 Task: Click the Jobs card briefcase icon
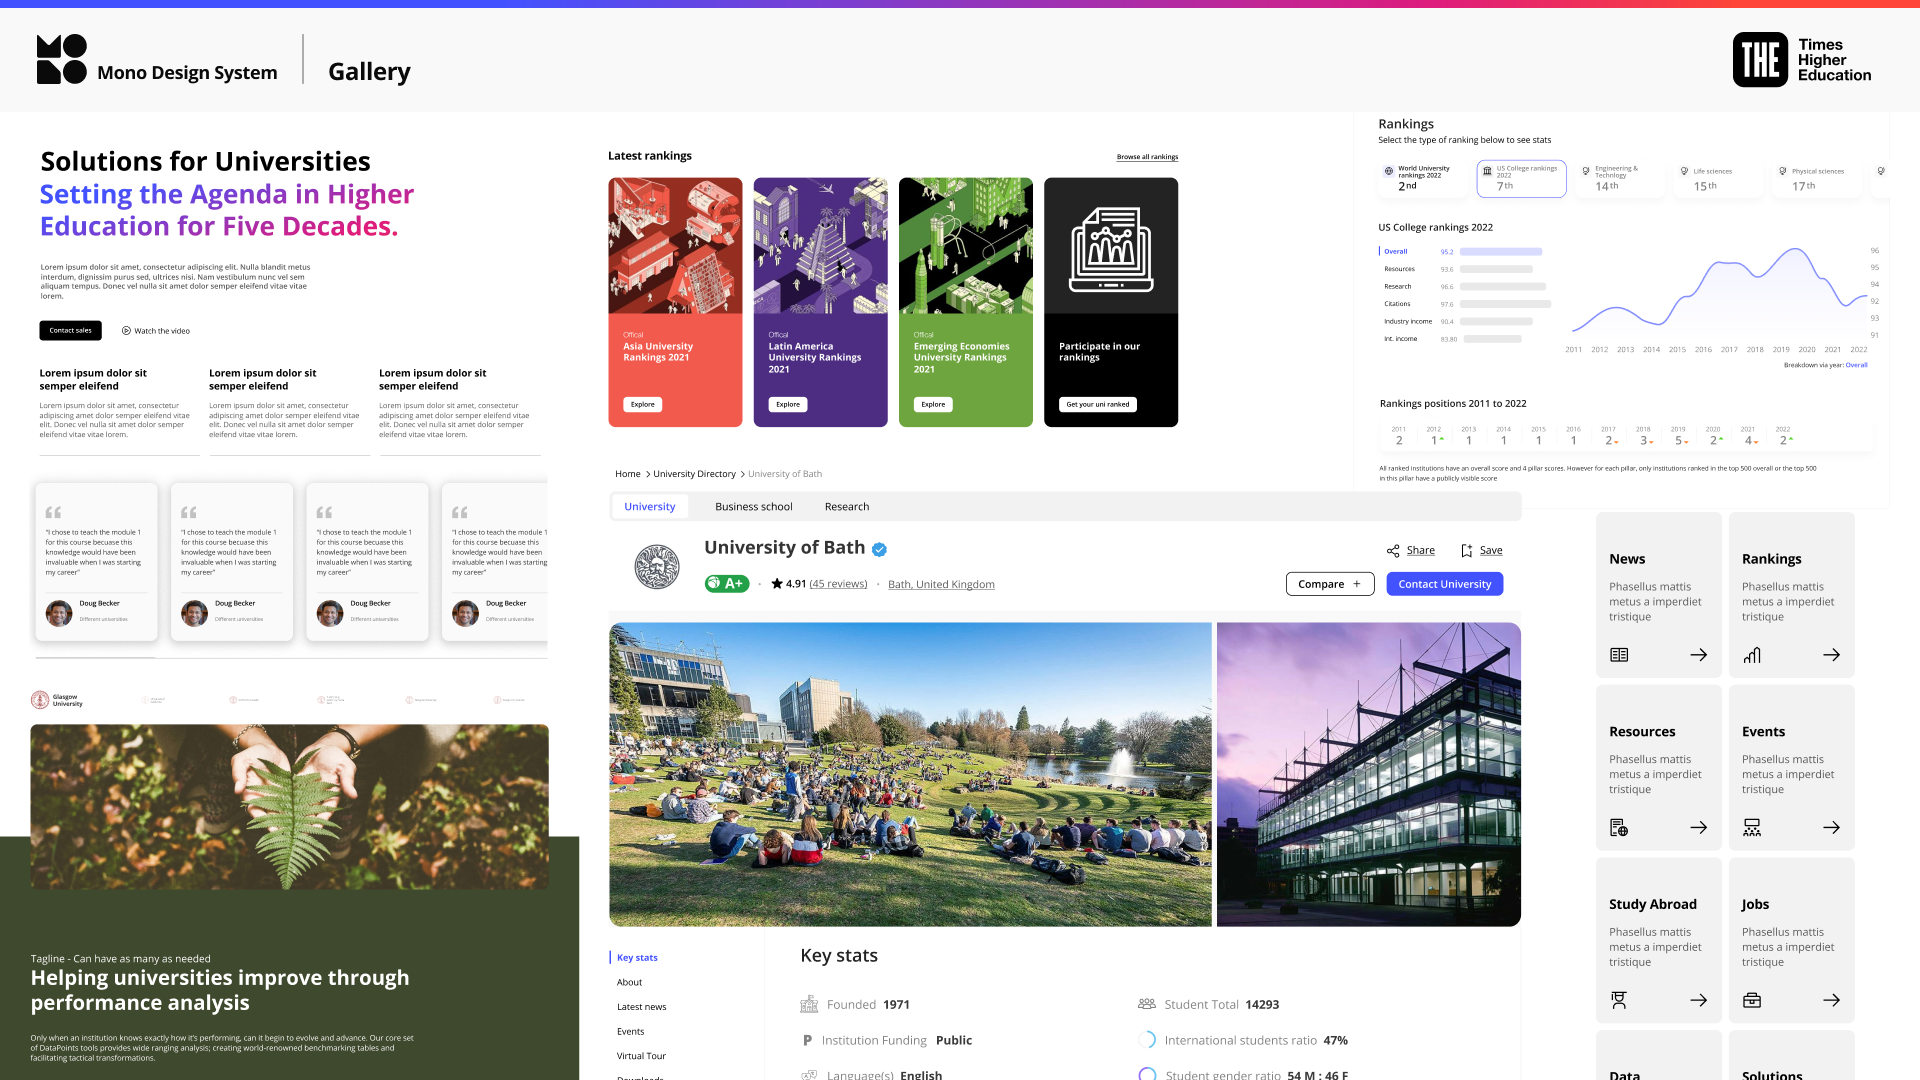1752,1000
